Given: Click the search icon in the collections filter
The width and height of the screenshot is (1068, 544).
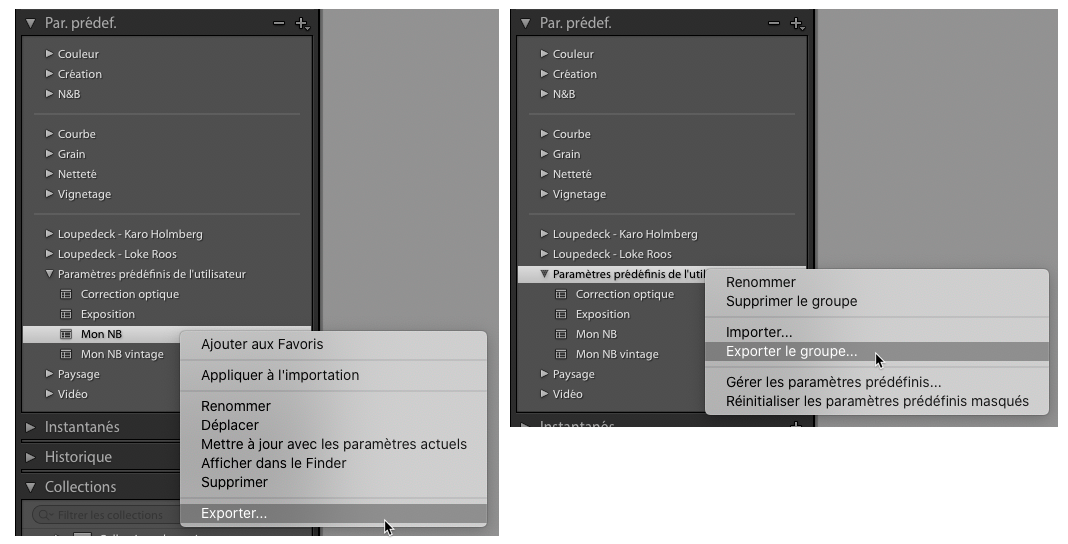Looking at the screenshot, I should [43, 515].
